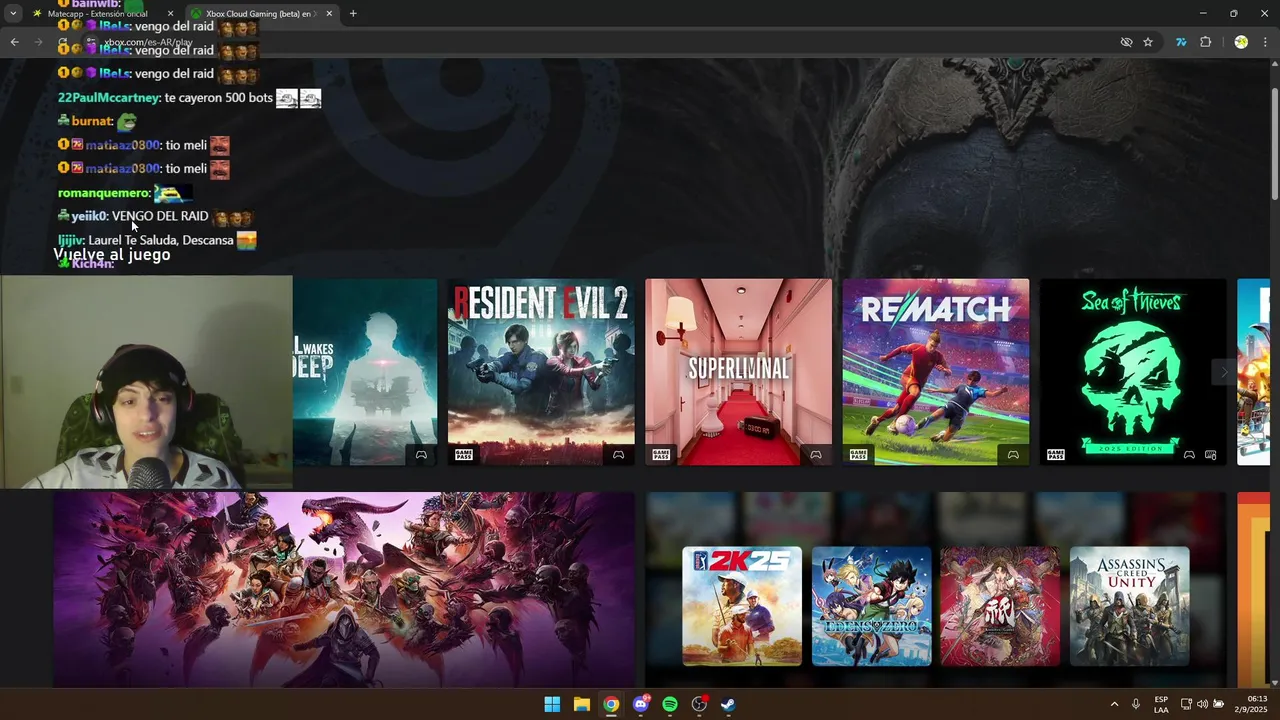Open the blue 7TV extension icon
The image size is (1280, 720).
click(x=1181, y=42)
